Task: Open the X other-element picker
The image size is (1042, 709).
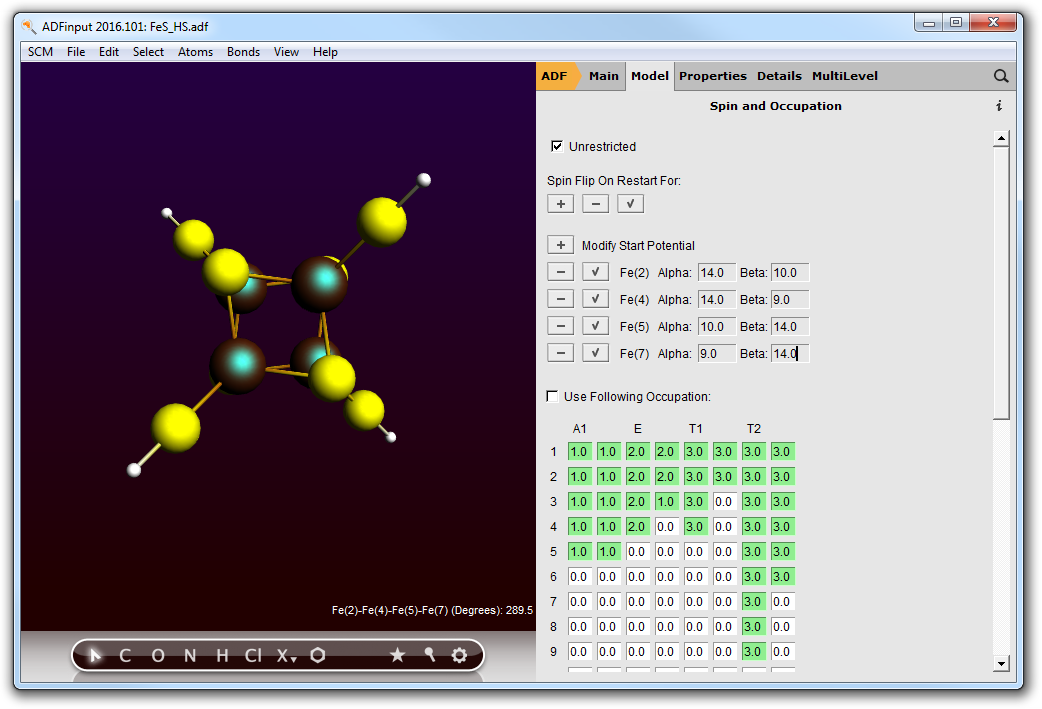Action: 286,656
